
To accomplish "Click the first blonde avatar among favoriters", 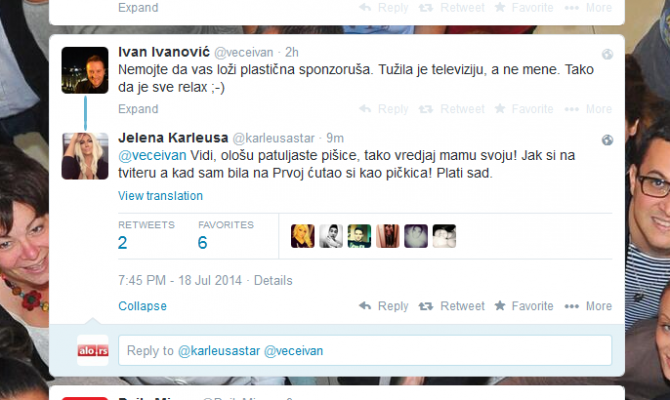I will coord(303,236).
